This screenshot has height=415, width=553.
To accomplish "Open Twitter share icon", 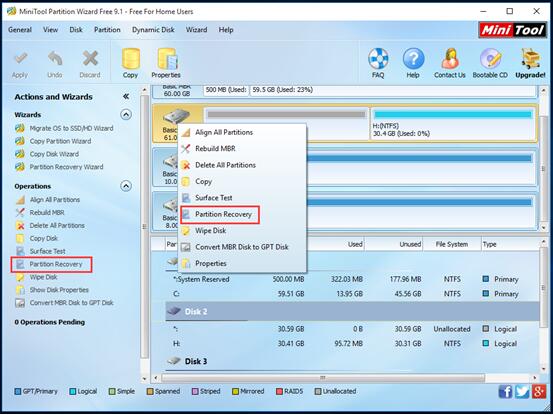I will (522, 392).
